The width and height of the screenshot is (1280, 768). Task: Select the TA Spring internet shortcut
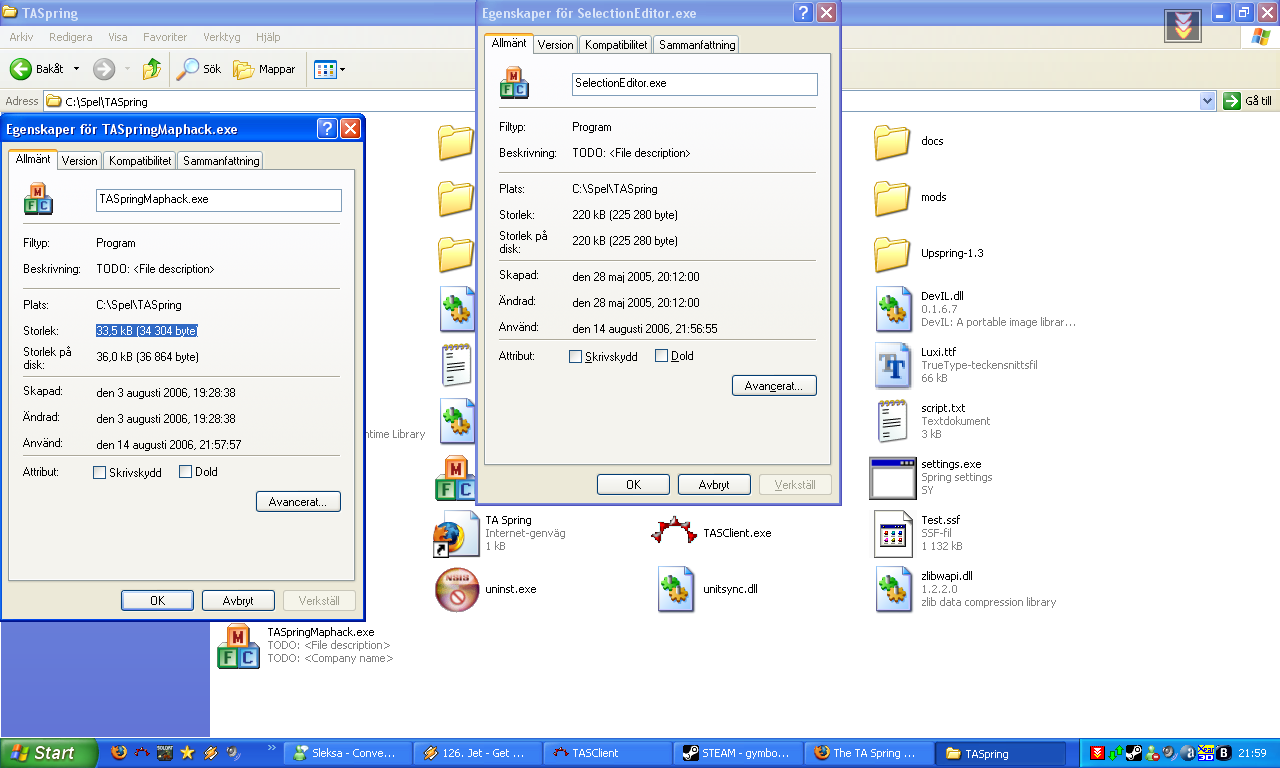tap(500, 533)
